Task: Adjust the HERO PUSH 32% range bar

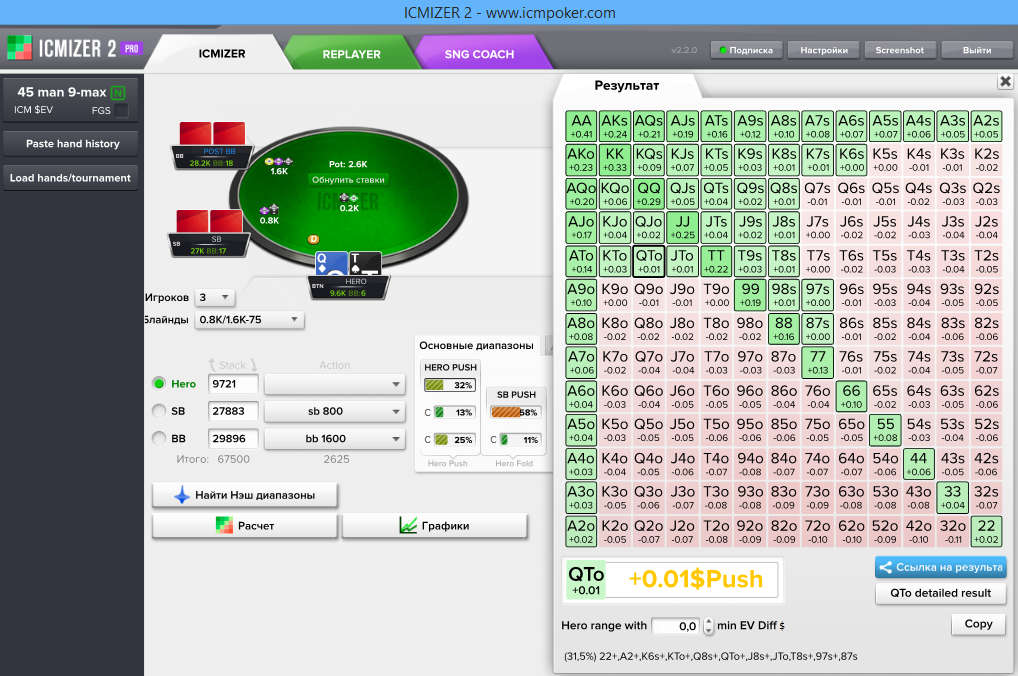Action: pyautogui.click(x=449, y=385)
